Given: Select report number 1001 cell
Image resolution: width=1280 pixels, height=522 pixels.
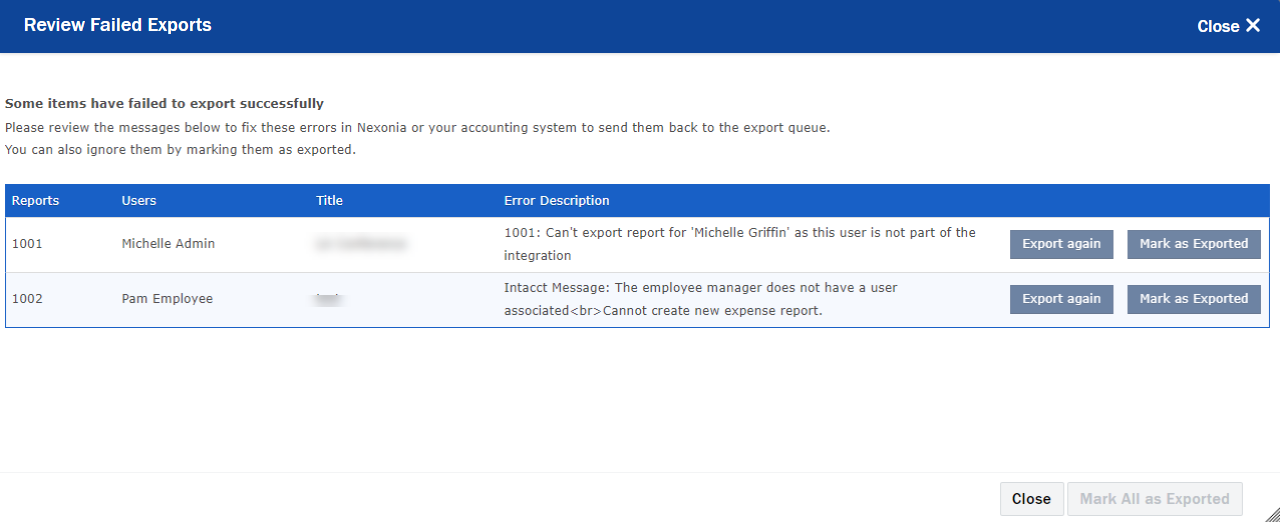Looking at the screenshot, I should click(27, 244).
